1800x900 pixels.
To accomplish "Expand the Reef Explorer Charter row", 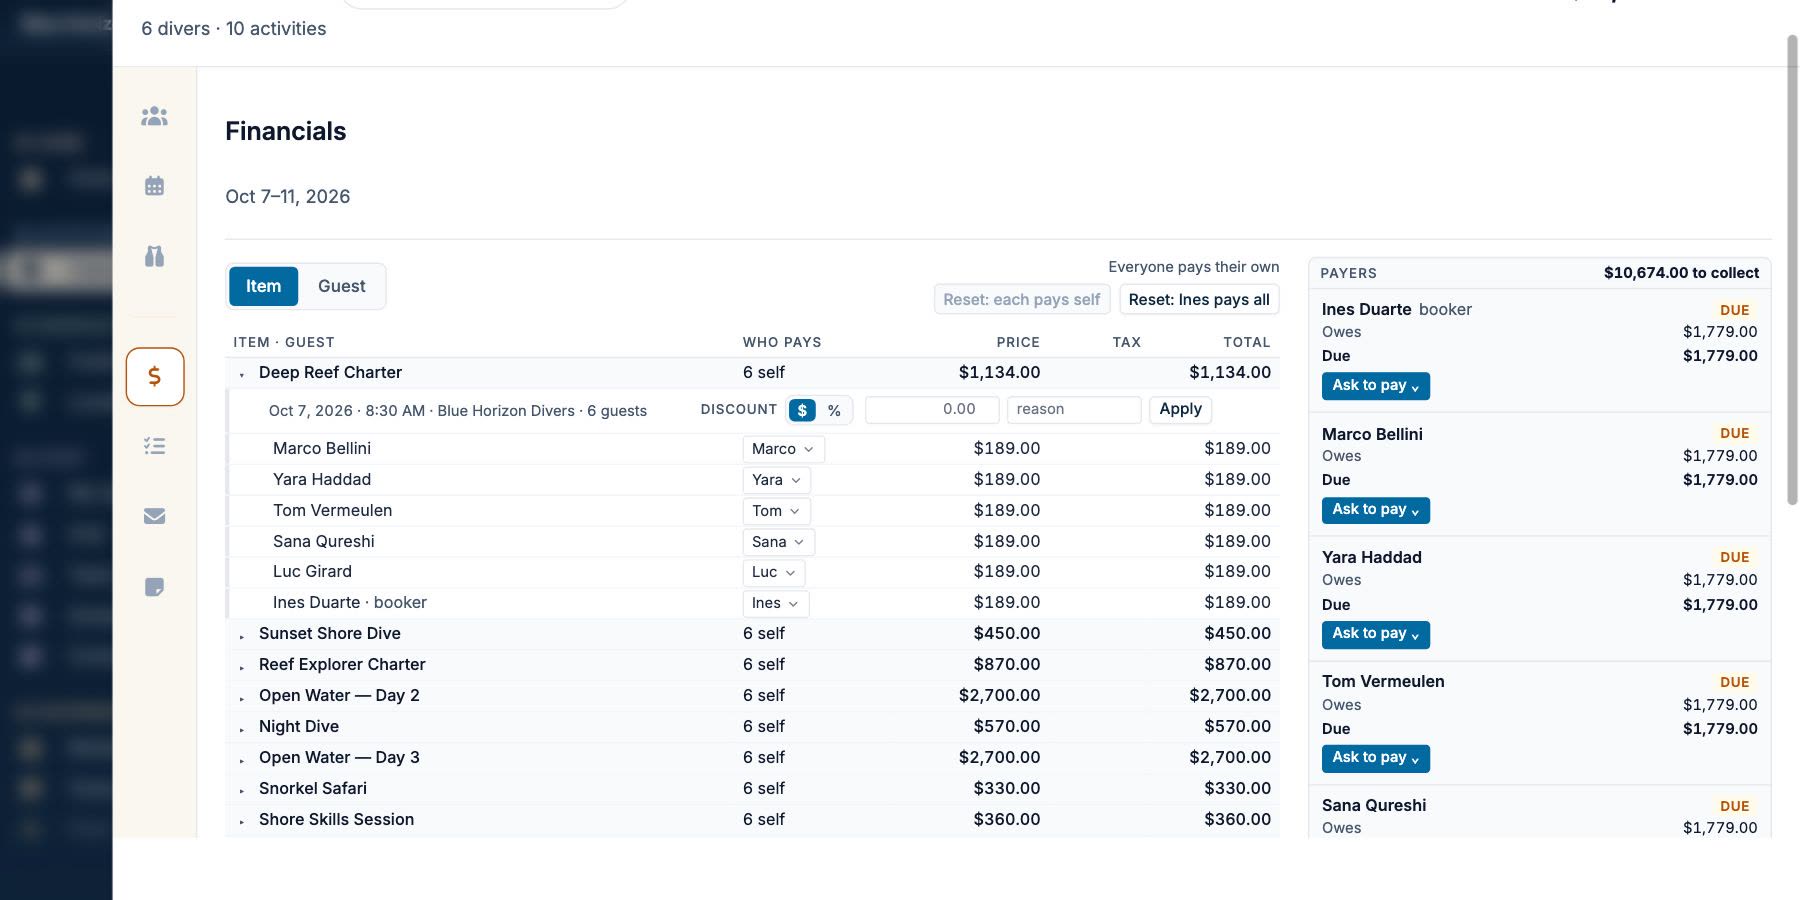I will click(242, 666).
